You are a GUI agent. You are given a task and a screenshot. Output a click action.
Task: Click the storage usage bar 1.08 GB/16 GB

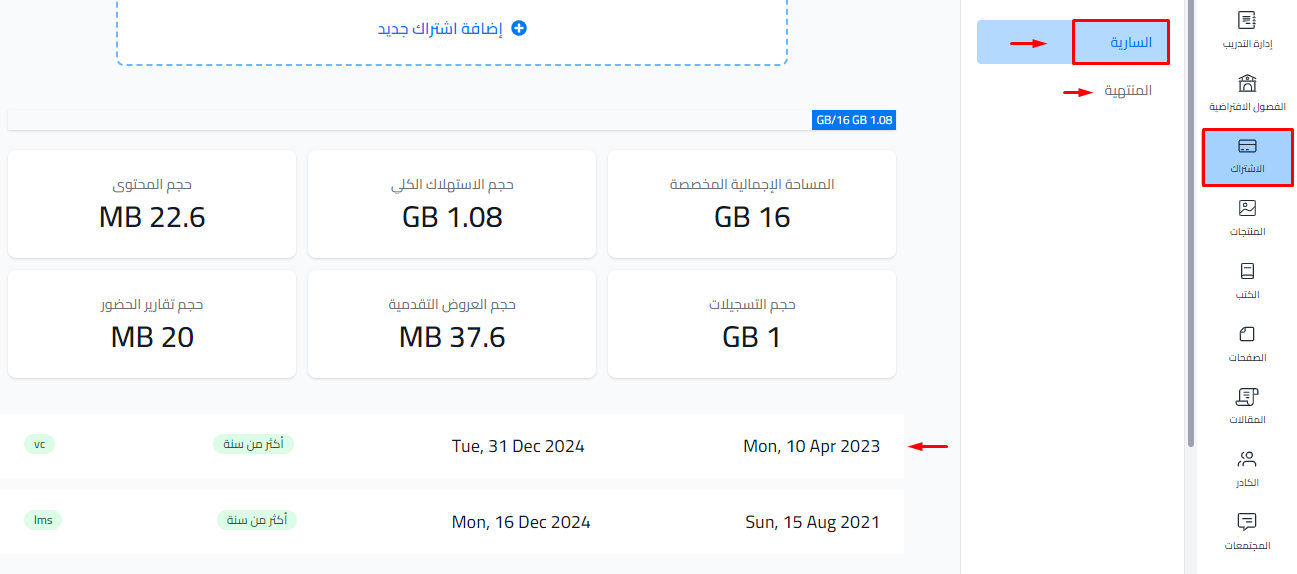(x=451, y=120)
